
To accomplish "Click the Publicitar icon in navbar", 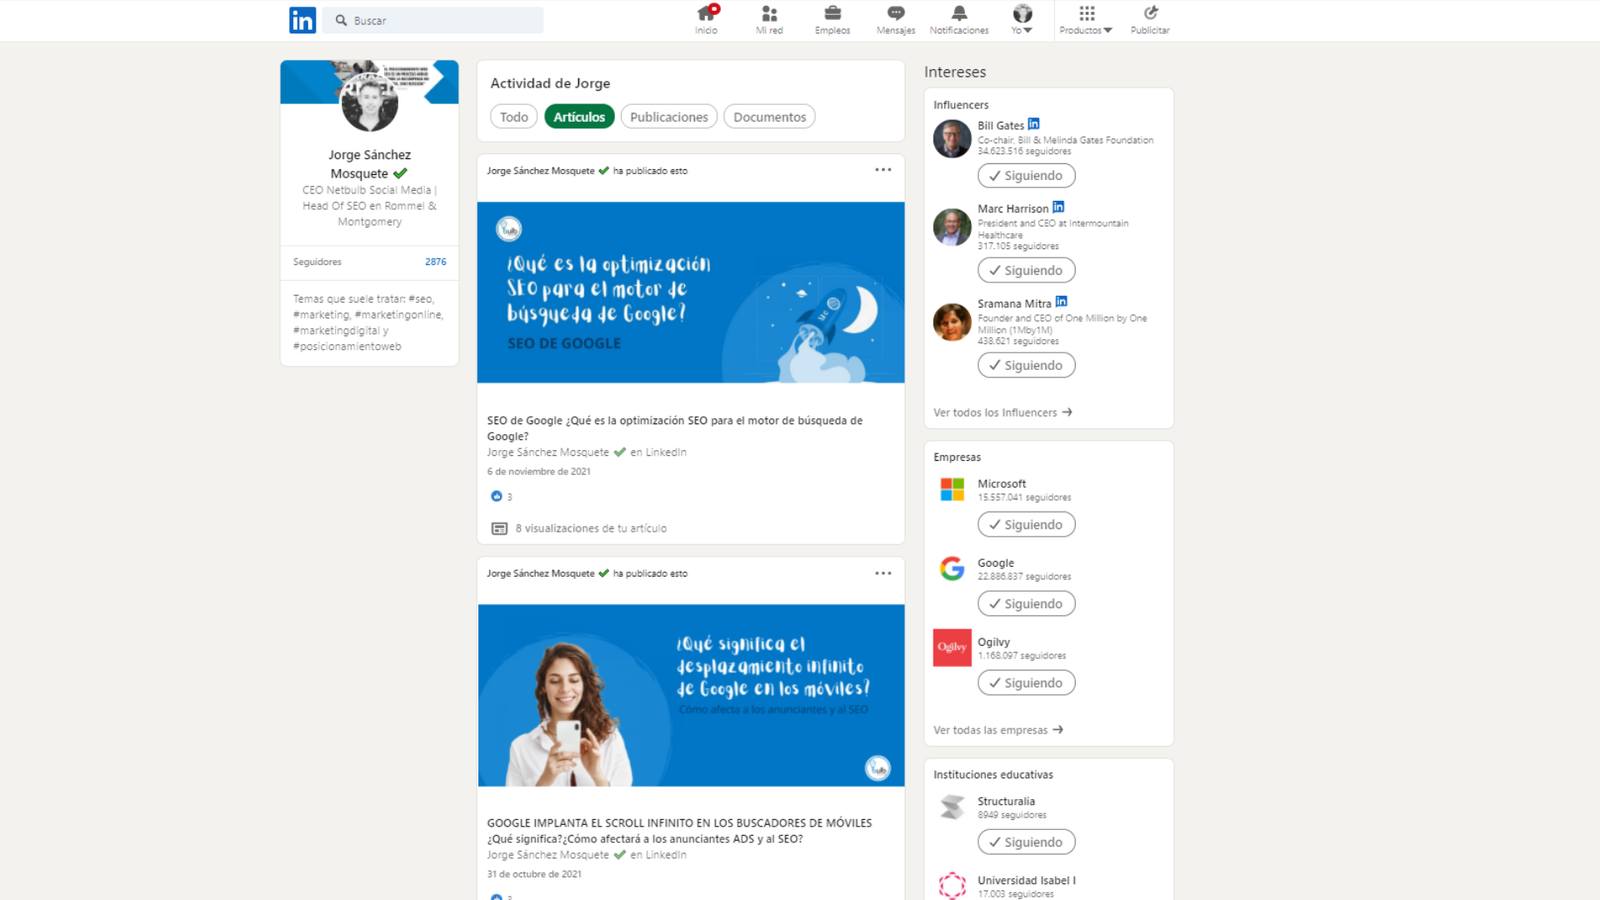I will pyautogui.click(x=1150, y=14).
